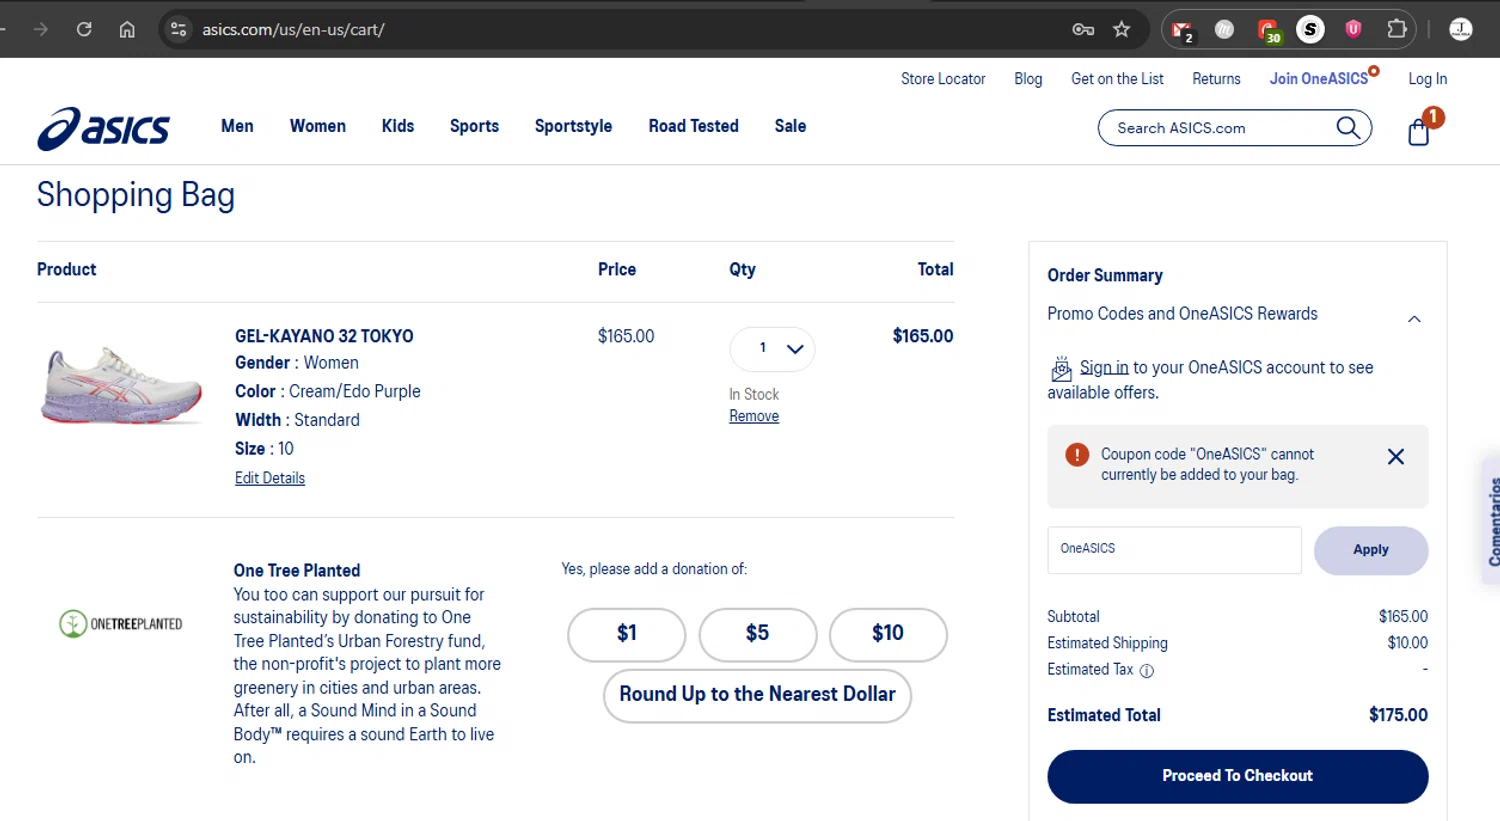Click the Store Locator link
1500x821 pixels.
point(943,79)
